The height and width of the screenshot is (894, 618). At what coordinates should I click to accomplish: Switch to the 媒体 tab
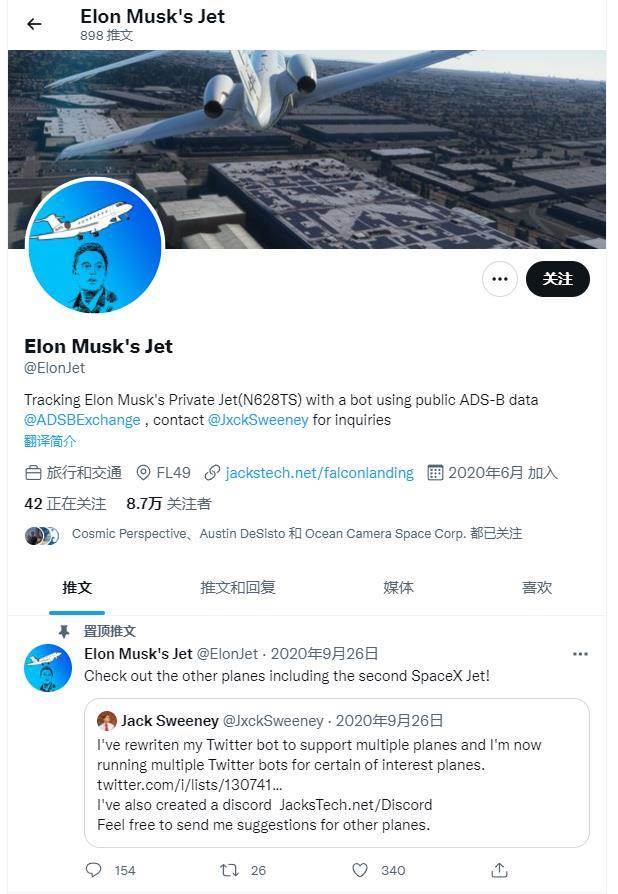[x=399, y=587]
